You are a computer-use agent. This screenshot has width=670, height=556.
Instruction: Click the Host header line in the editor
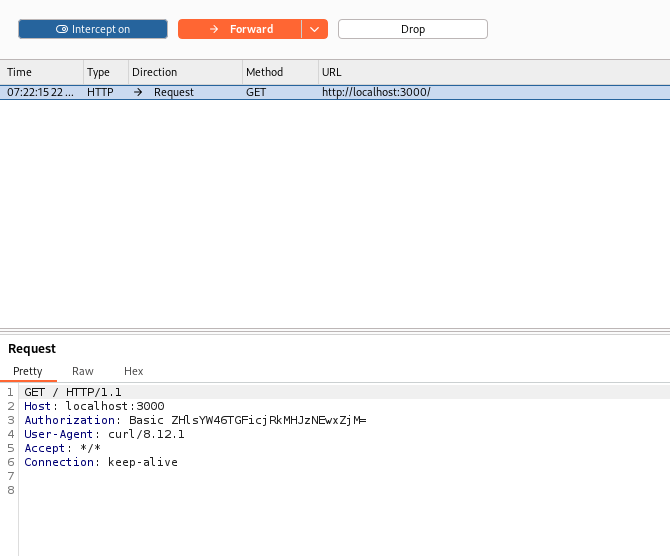(x=94, y=406)
